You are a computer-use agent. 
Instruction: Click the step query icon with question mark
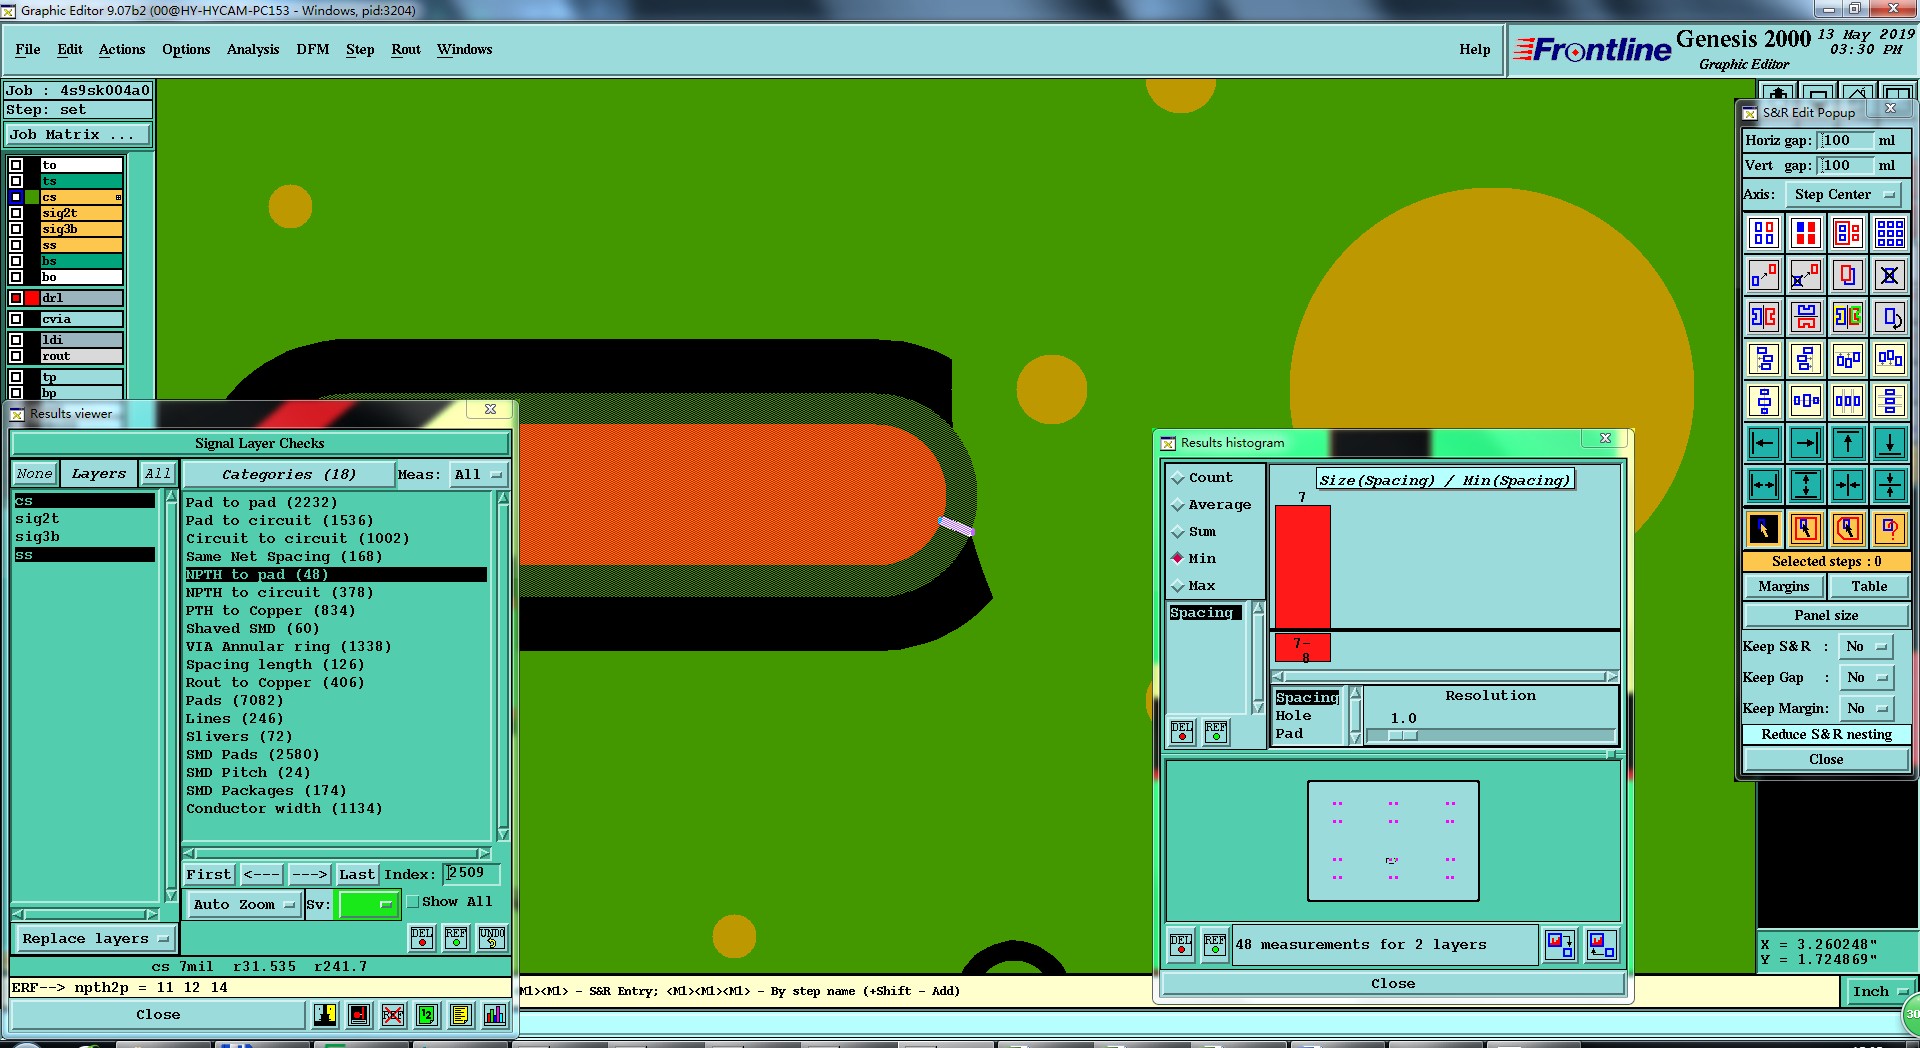pyautogui.click(x=1889, y=528)
